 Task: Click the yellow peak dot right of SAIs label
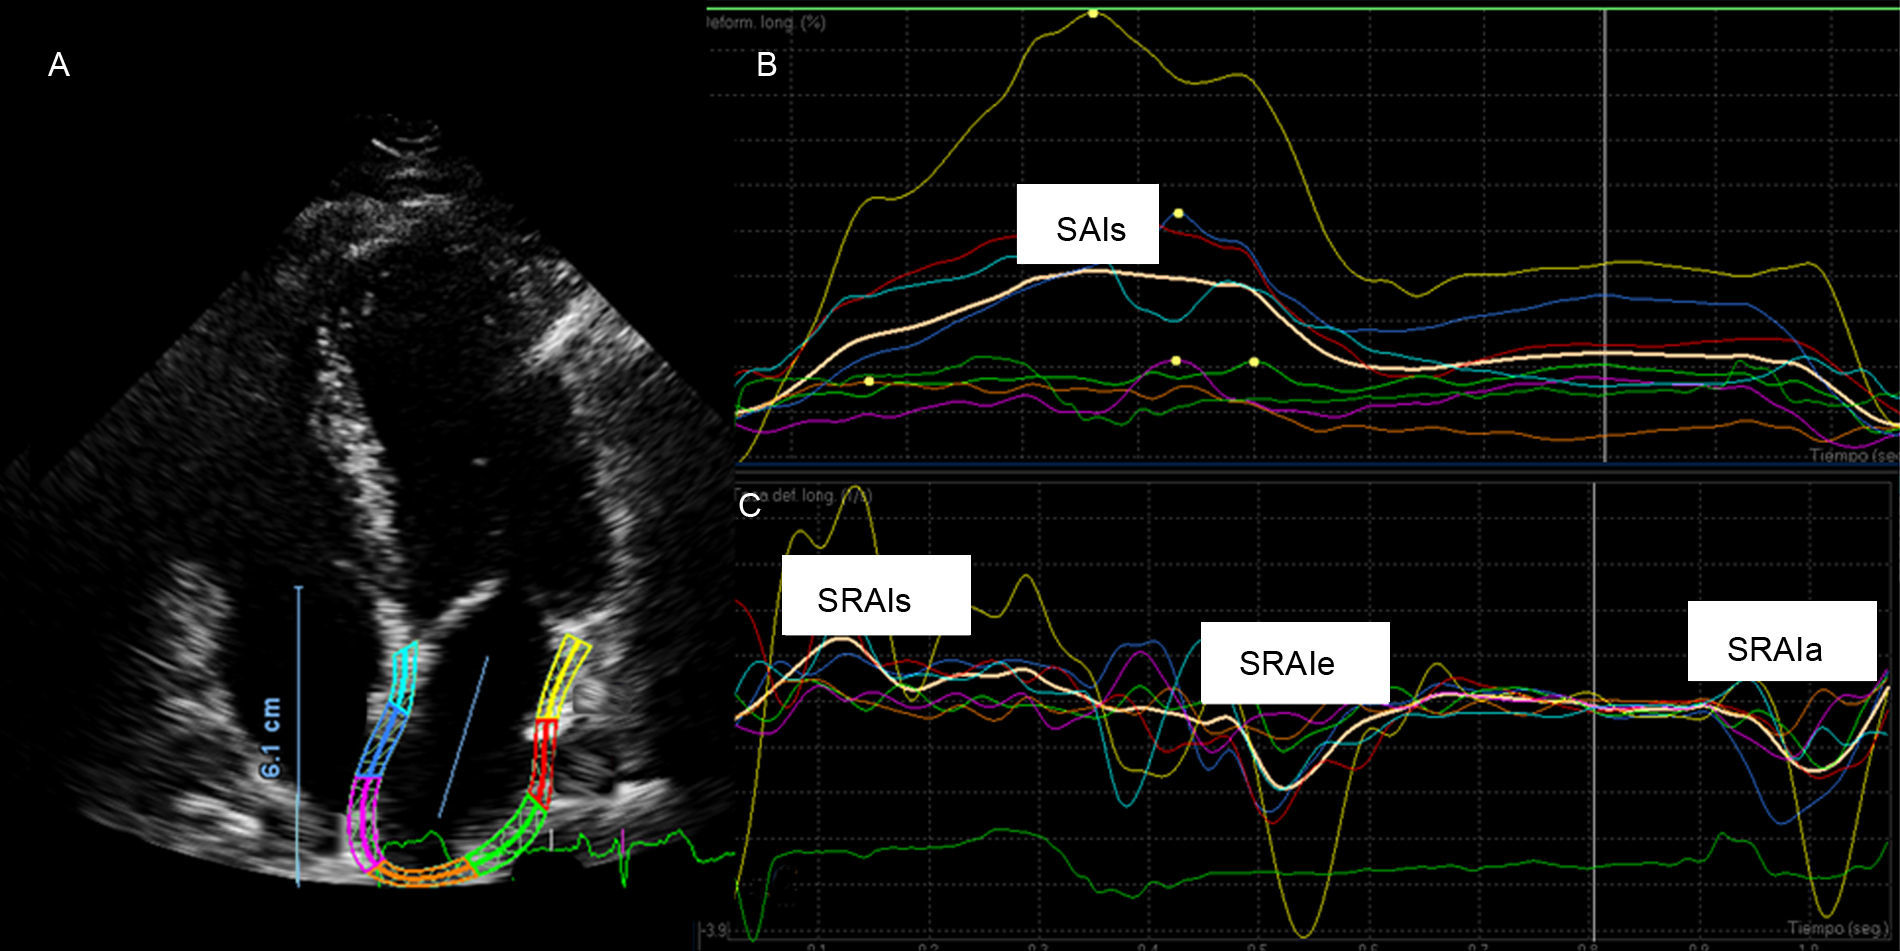(x=1178, y=213)
